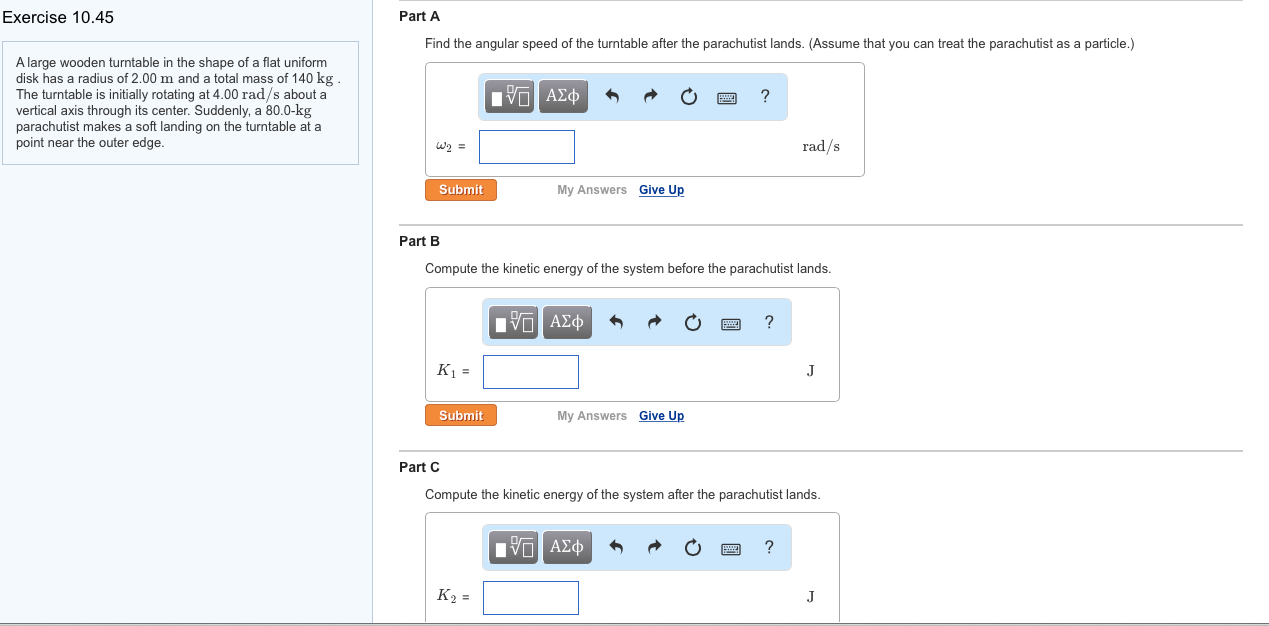Click the templates icon in Part B toolbar

click(515, 322)
